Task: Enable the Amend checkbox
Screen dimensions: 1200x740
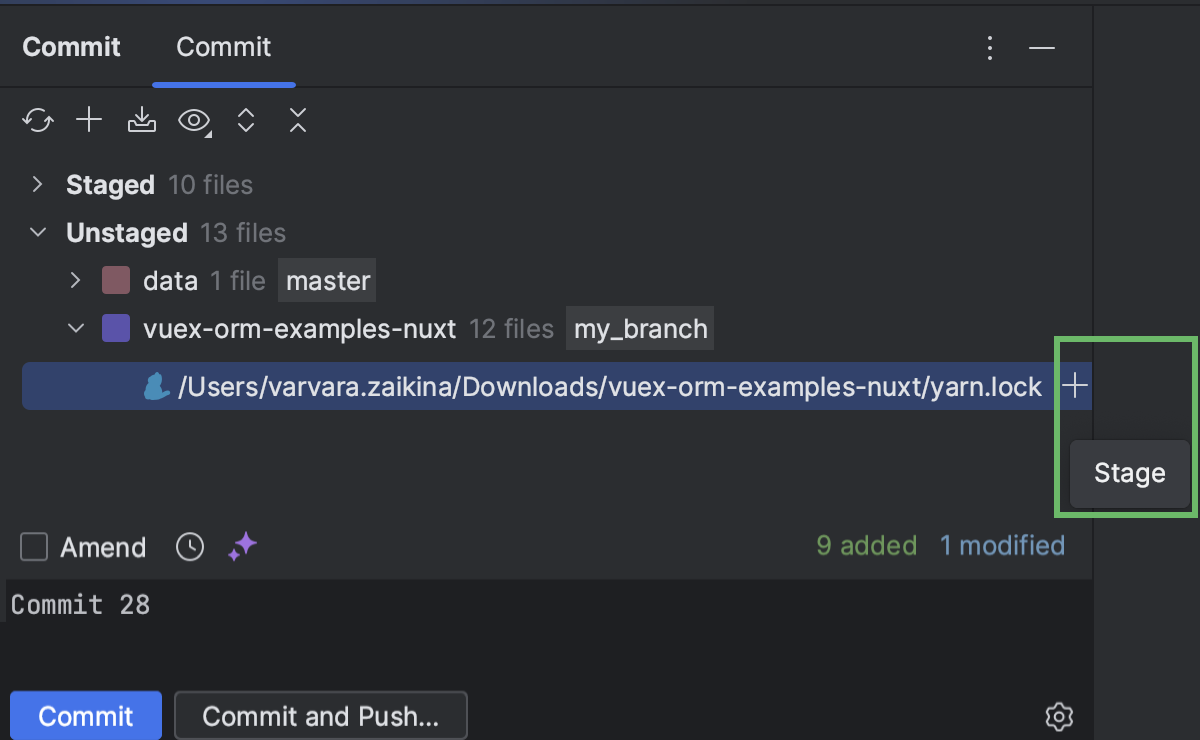Action: pos(33,546)
